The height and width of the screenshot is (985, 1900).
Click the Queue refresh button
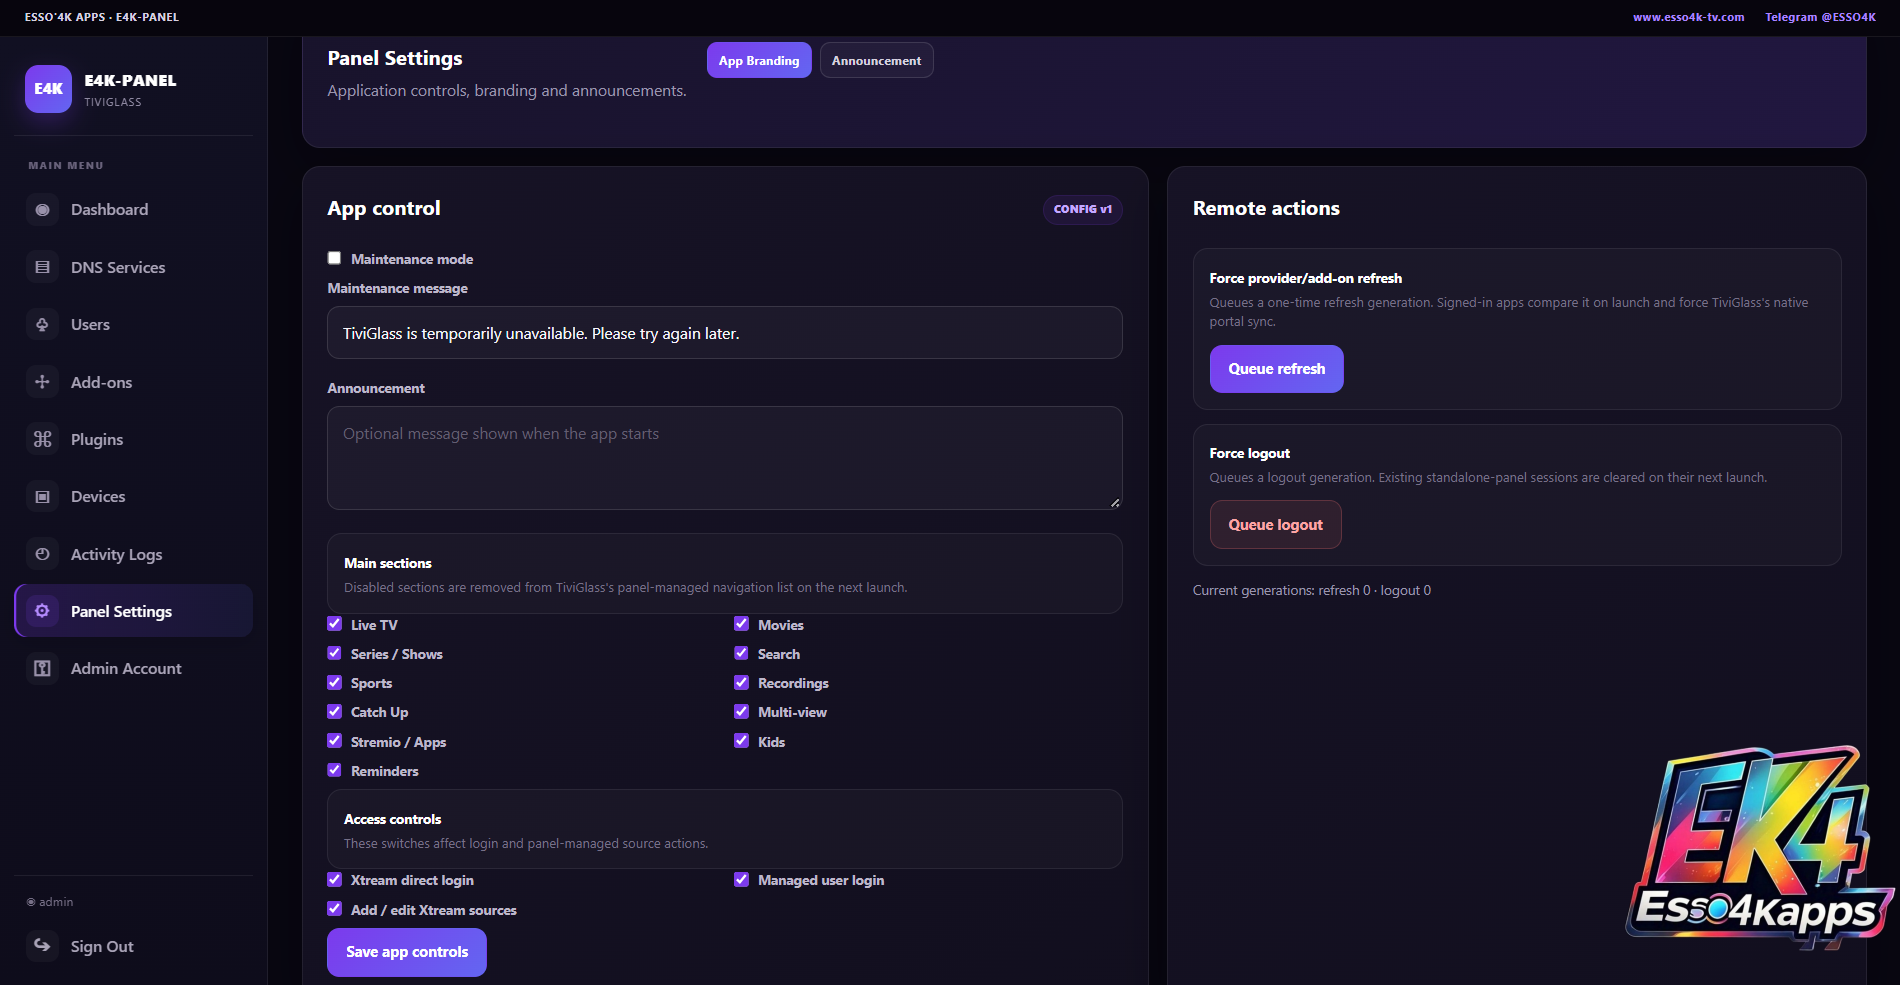(x=1276, y=369)
